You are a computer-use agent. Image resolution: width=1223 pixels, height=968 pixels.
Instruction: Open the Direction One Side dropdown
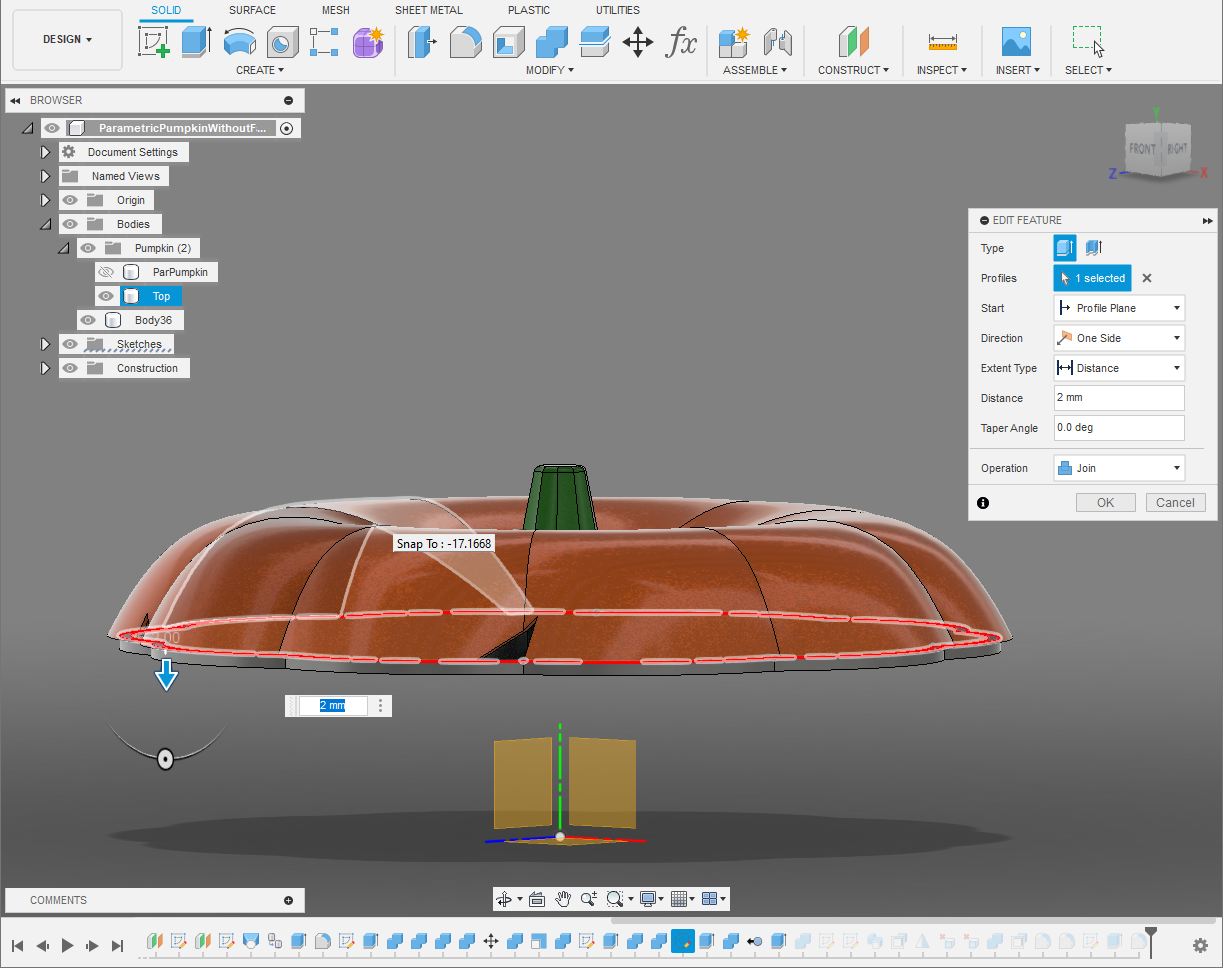coord(1119,338)
